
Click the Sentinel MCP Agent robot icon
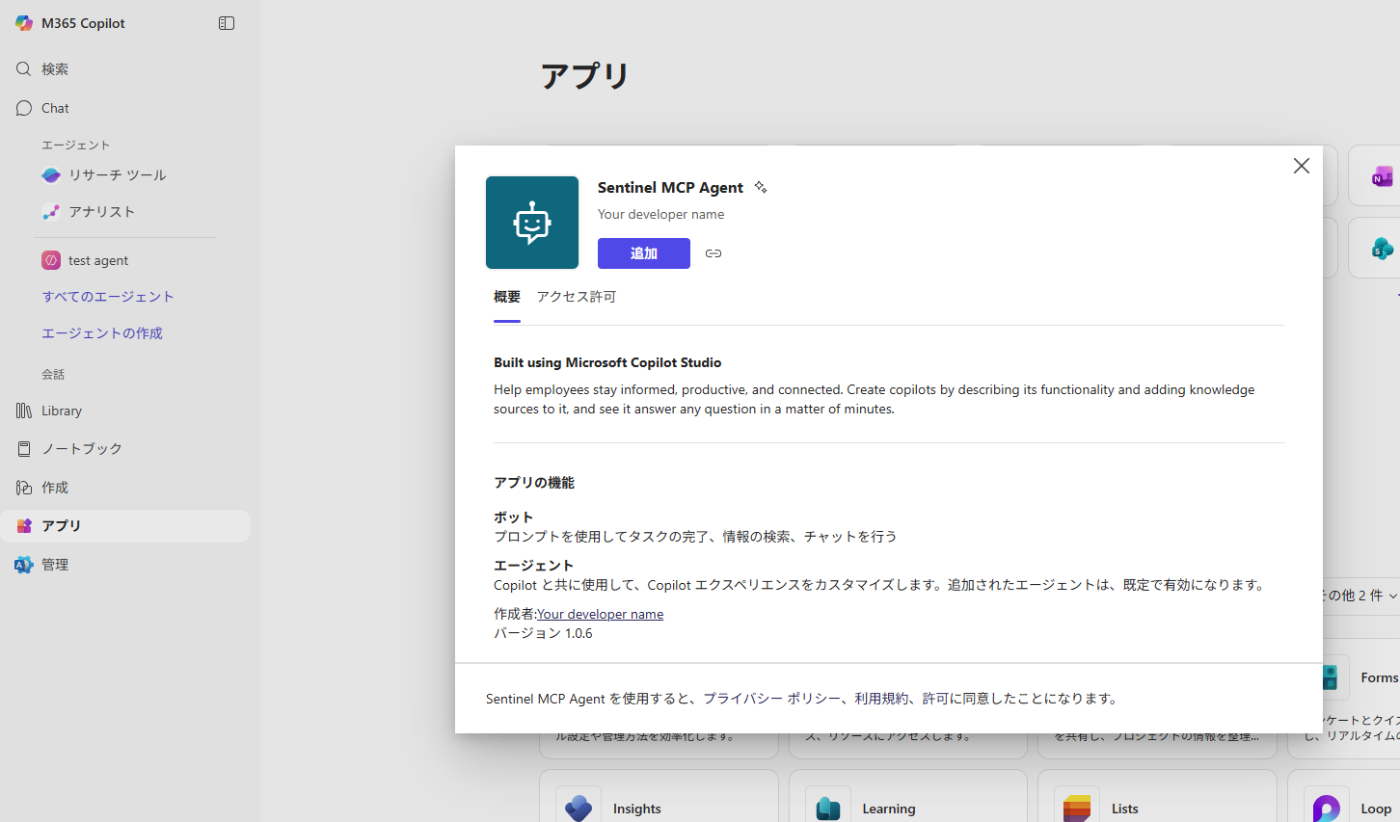(x=532, y=223)
